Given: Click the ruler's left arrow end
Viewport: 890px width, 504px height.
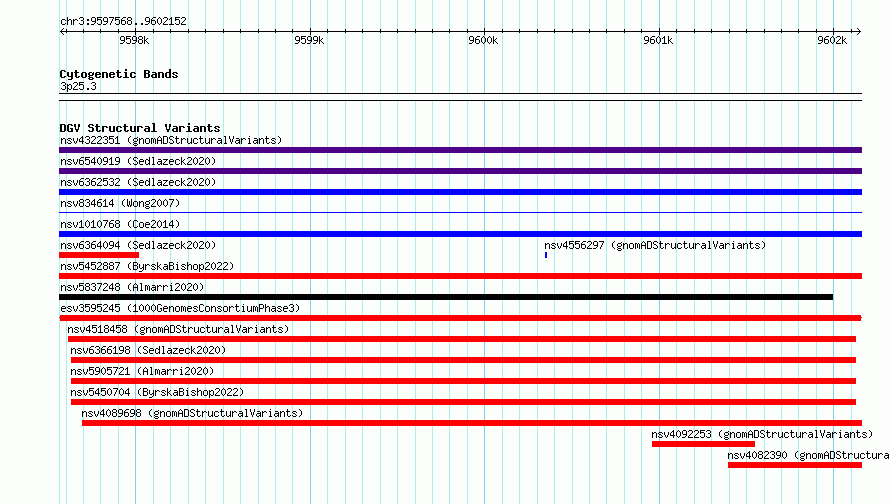Looking at the screenshot, I should click(x=62, y=31).
